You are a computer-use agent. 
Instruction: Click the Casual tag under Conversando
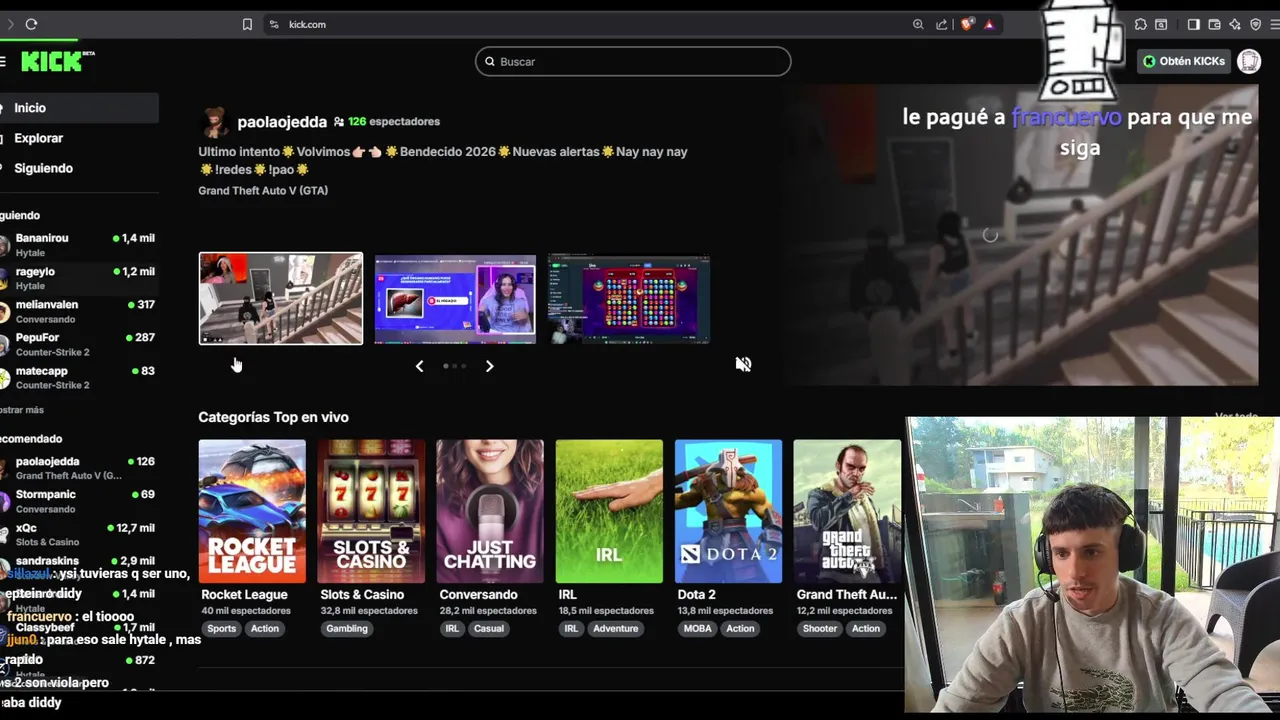[489, 628]
